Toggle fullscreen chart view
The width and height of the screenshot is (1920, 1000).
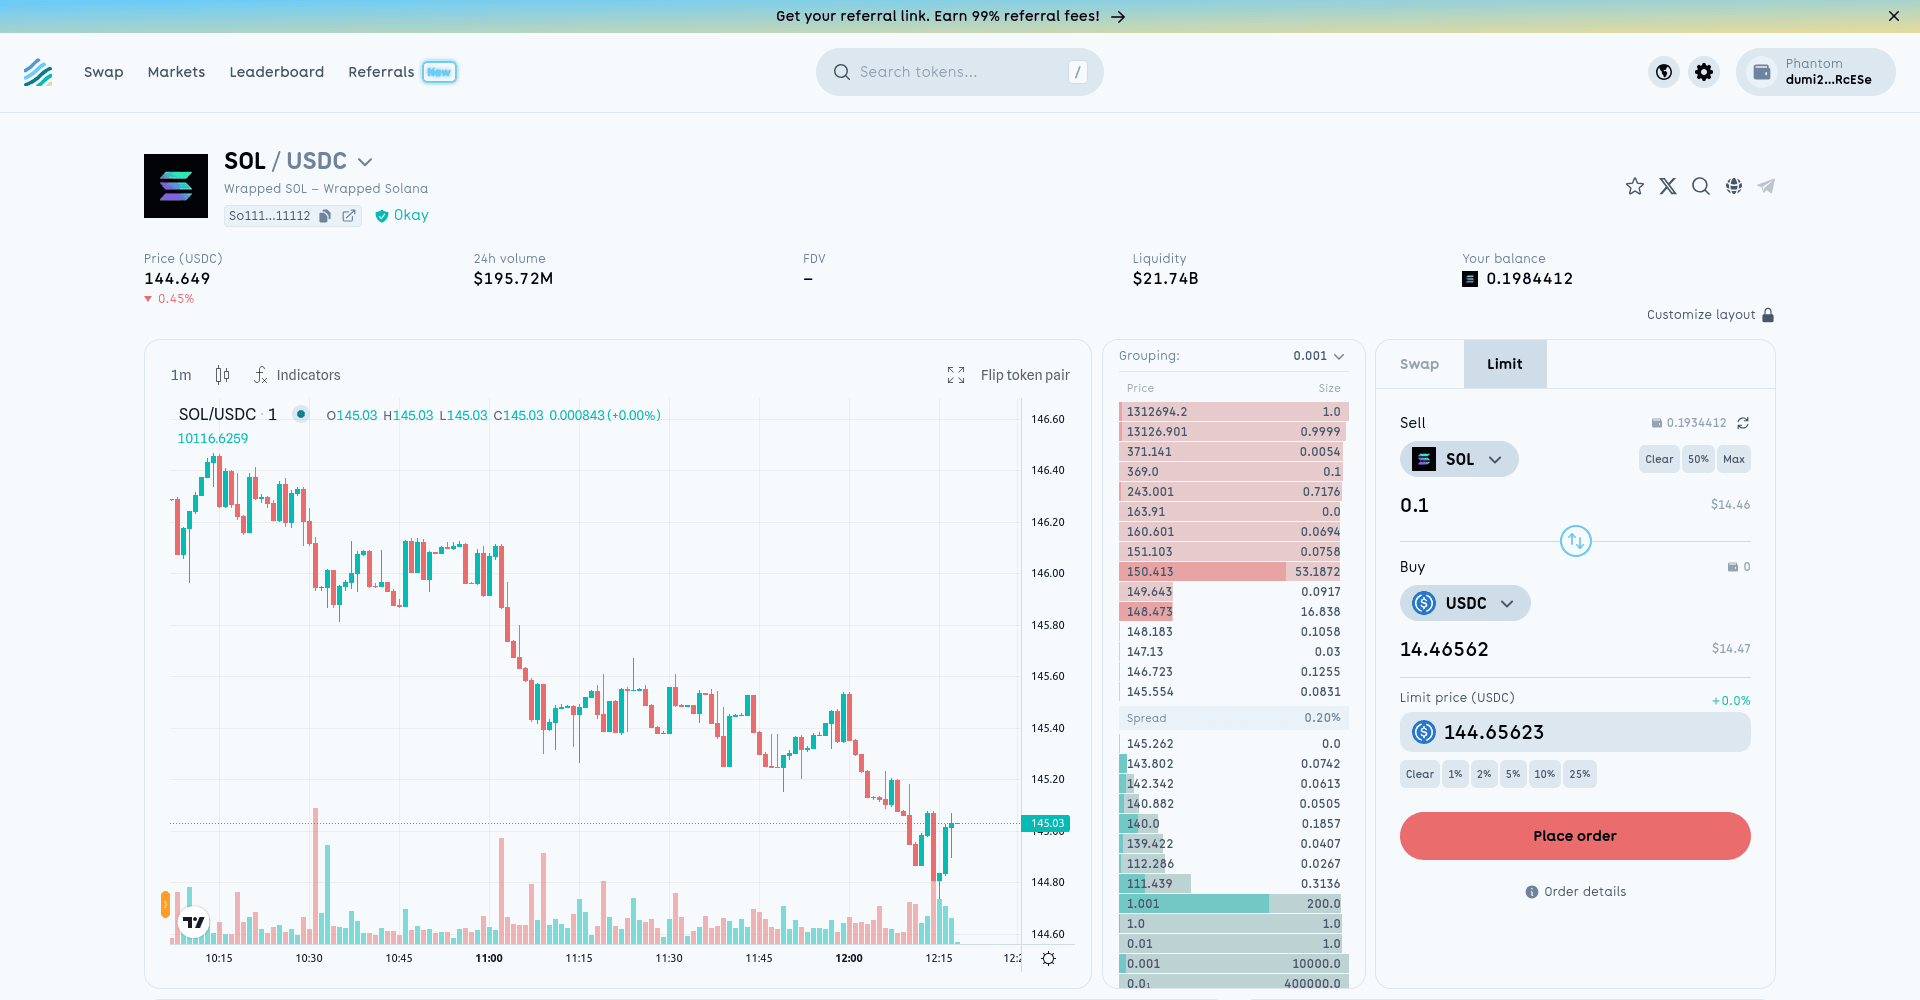click(956, 375)
